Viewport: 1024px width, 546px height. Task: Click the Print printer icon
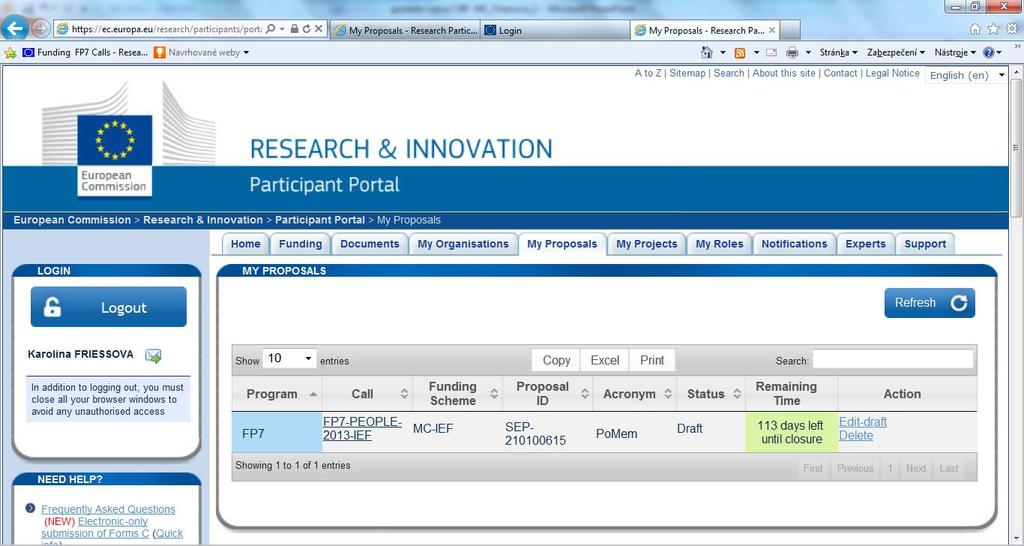(x=792, y=52)
